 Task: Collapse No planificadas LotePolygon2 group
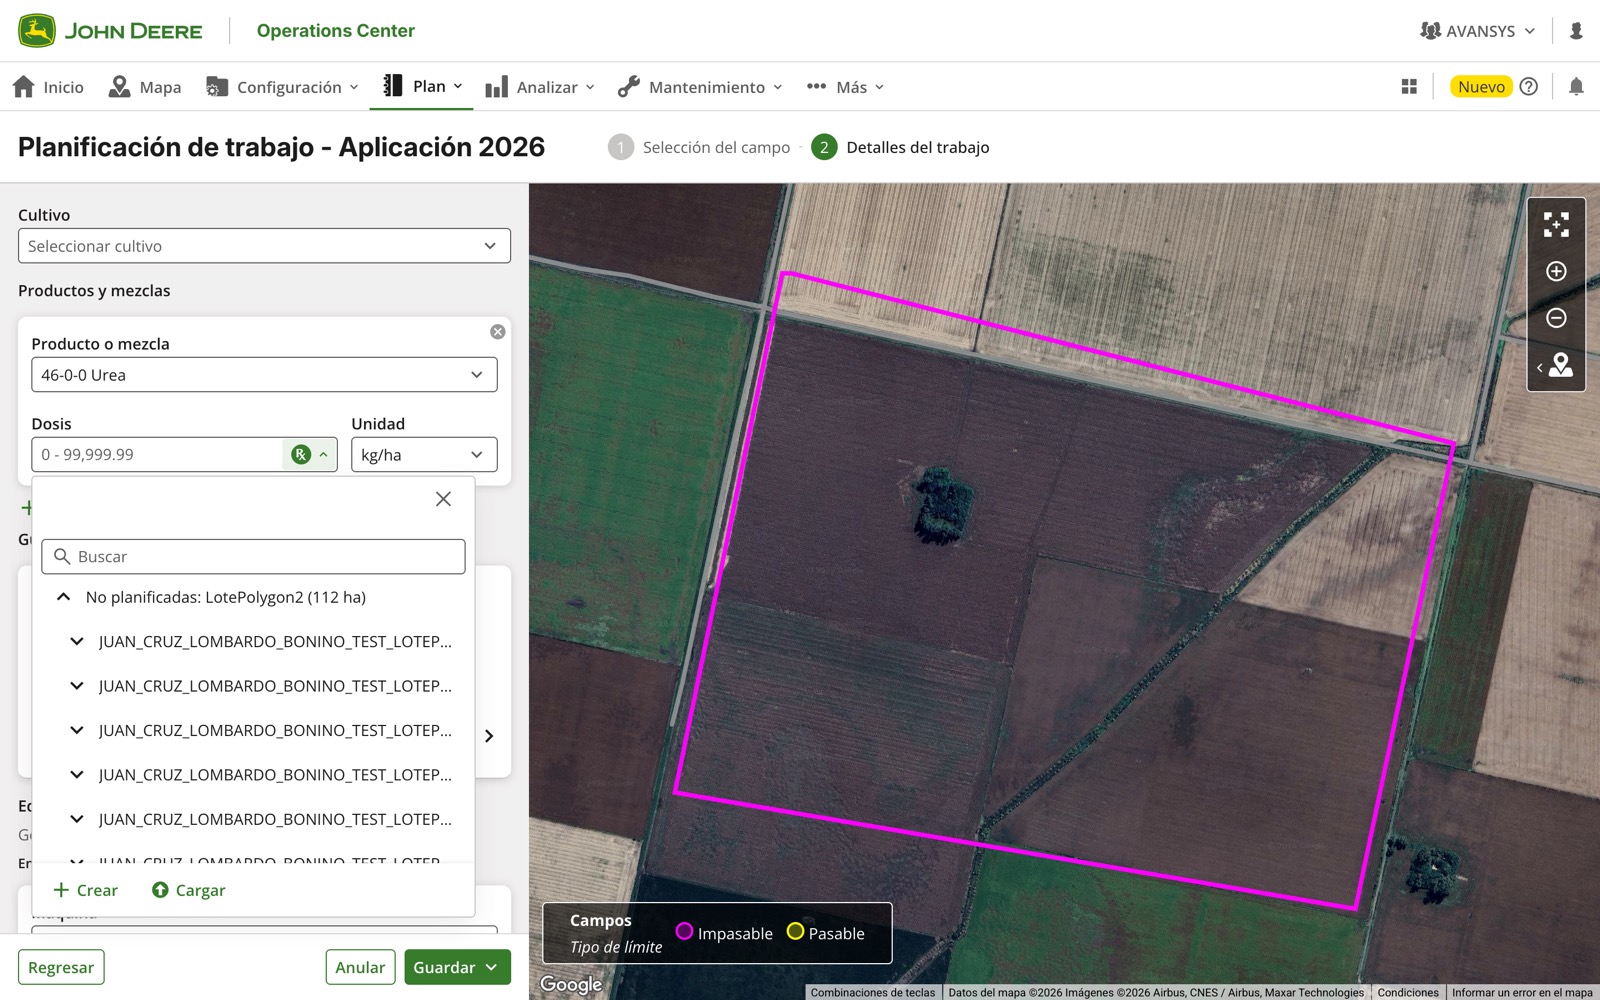[x=63, y=597]
